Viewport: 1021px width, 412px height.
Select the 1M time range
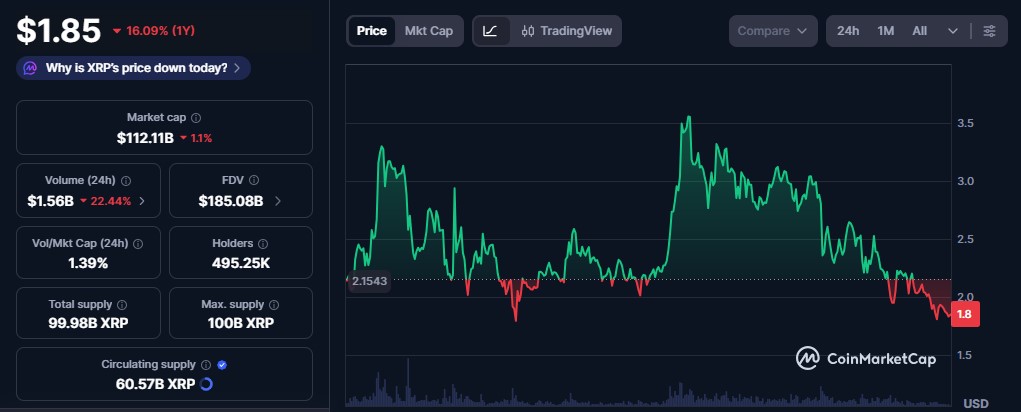886,31
